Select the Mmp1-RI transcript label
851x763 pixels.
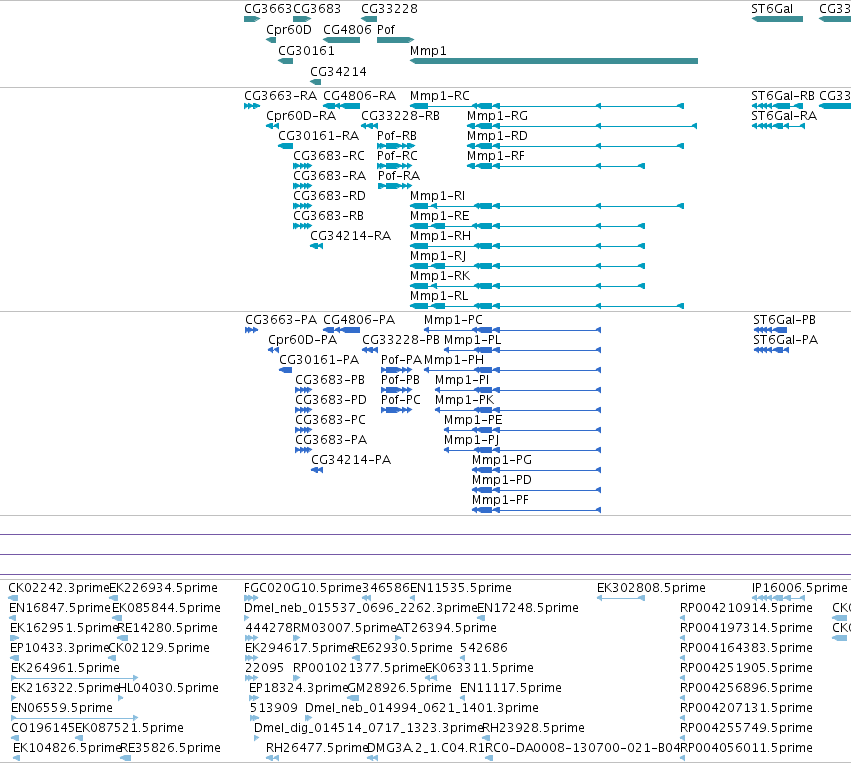click(x=437, y=196)
